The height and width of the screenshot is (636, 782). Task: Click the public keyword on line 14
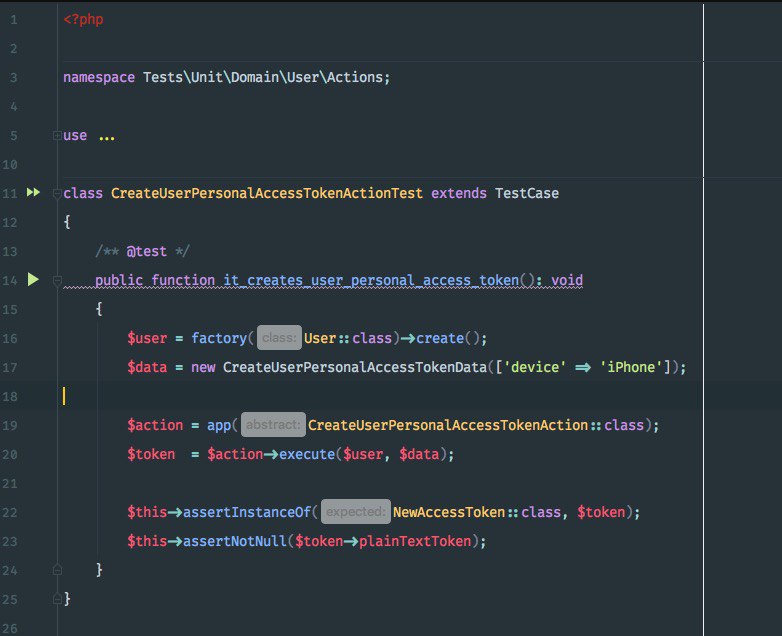[x=119, y=280]
